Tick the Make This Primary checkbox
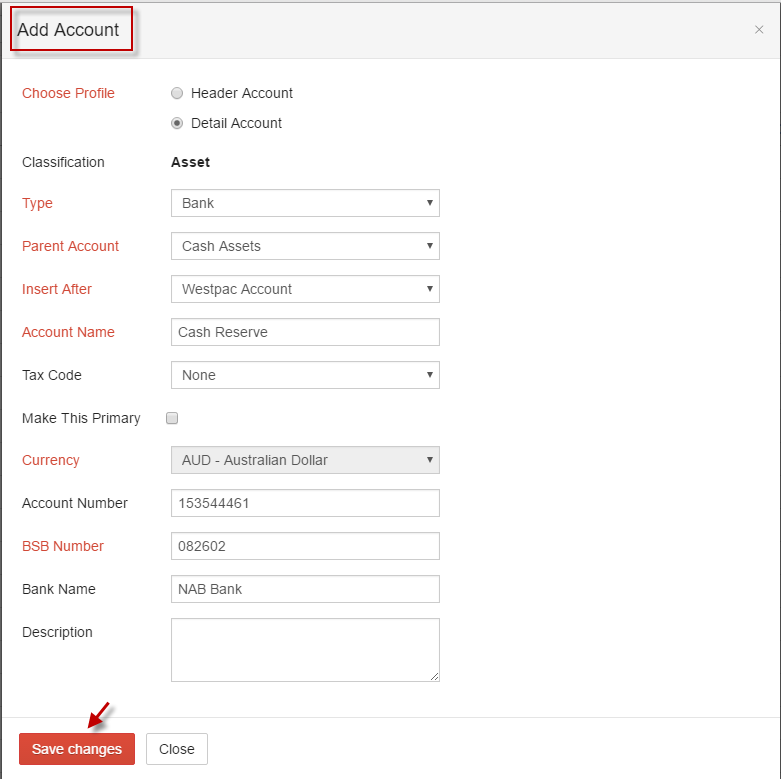Viewport: 781px width, 779px height. pos(172,418)
